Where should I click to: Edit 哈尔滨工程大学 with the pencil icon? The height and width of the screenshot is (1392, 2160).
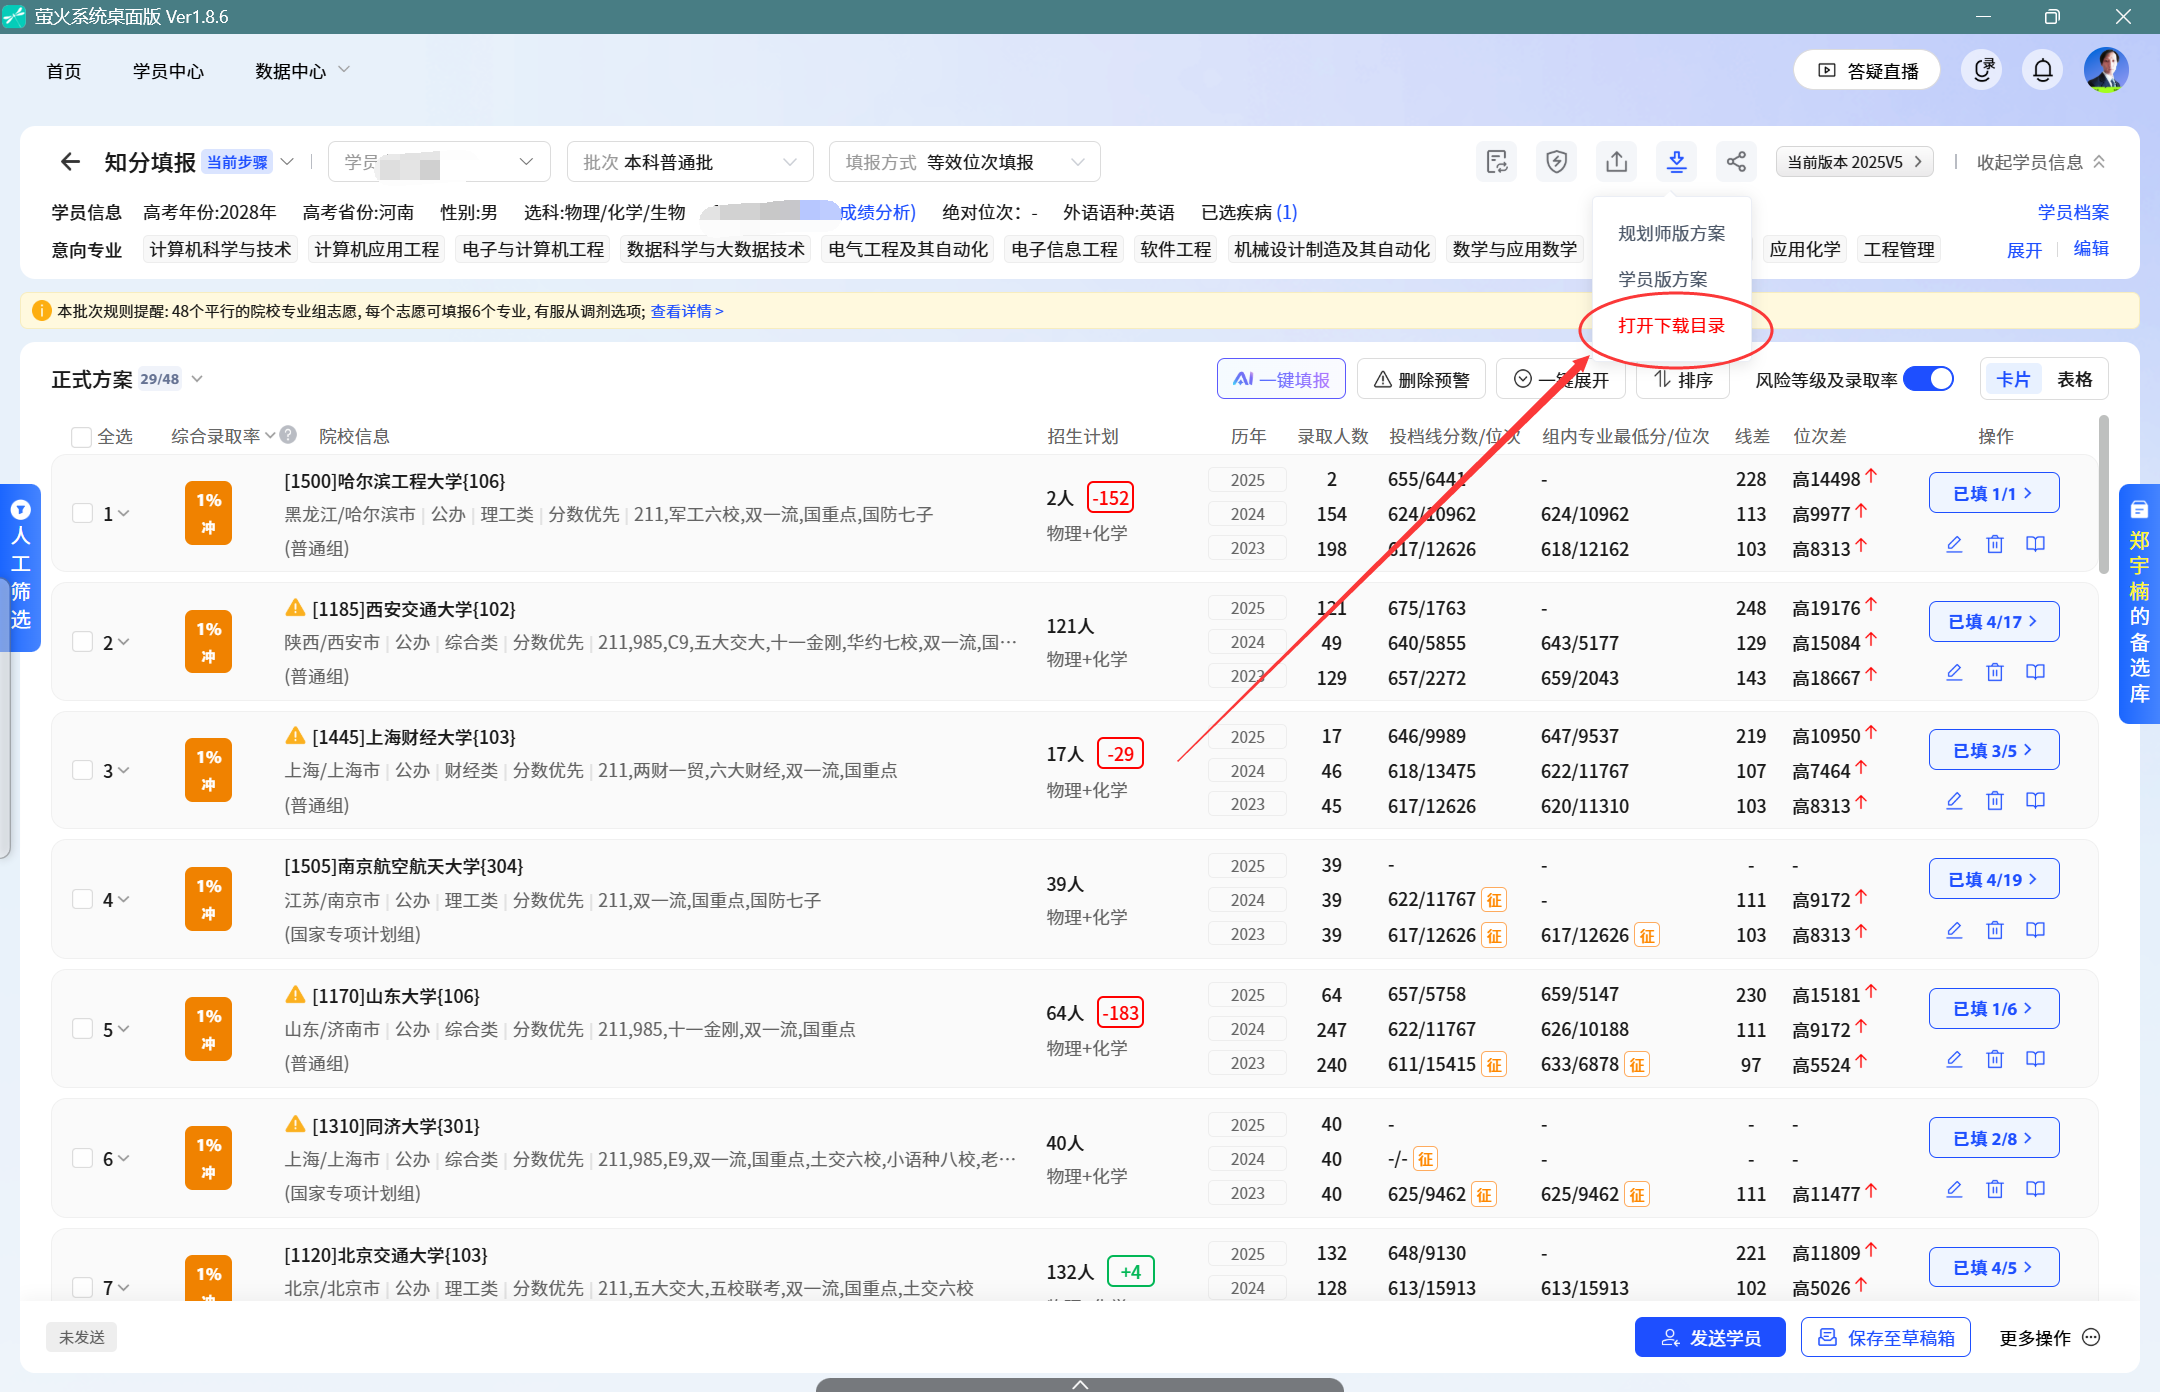pyautogui.click(x=1955, y=544)
